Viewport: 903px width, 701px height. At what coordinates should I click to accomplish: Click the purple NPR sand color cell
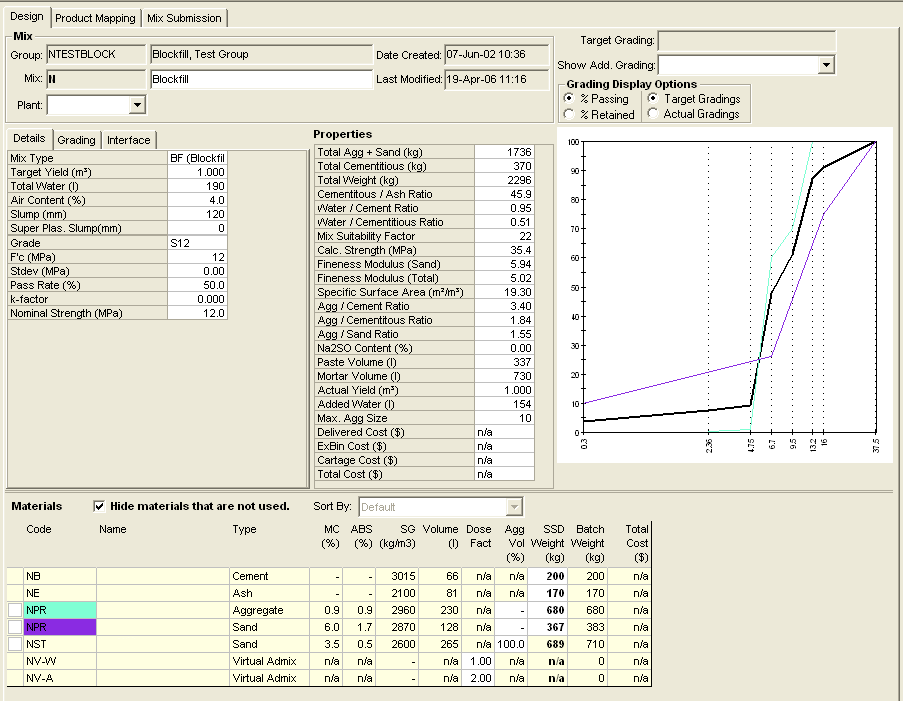point(59,627)
